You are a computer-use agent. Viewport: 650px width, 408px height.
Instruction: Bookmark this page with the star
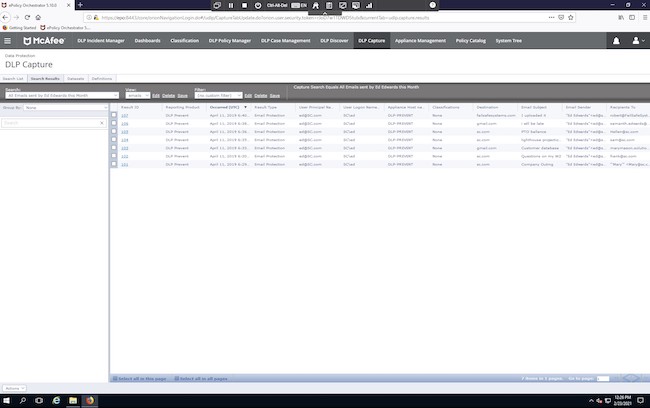pyautogui.click(x=570, y=17)
